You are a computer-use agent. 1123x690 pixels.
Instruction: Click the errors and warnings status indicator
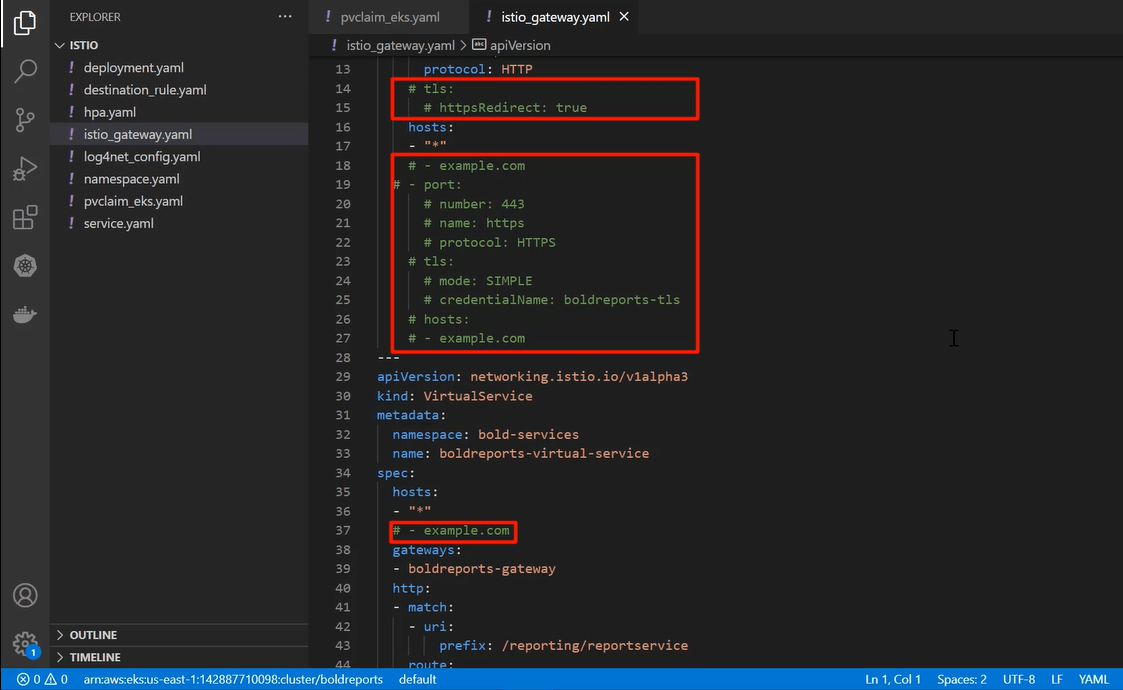(42, 679)
